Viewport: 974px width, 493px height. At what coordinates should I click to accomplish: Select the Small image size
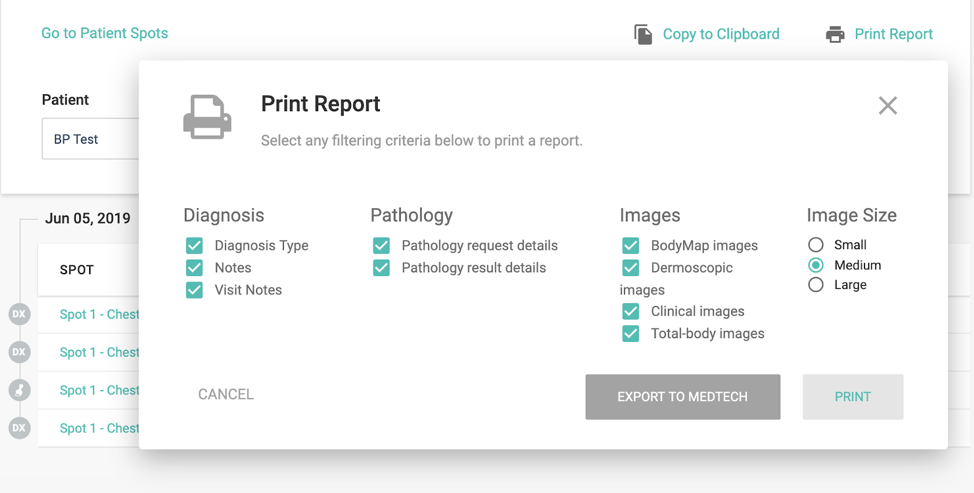(816, 245)
